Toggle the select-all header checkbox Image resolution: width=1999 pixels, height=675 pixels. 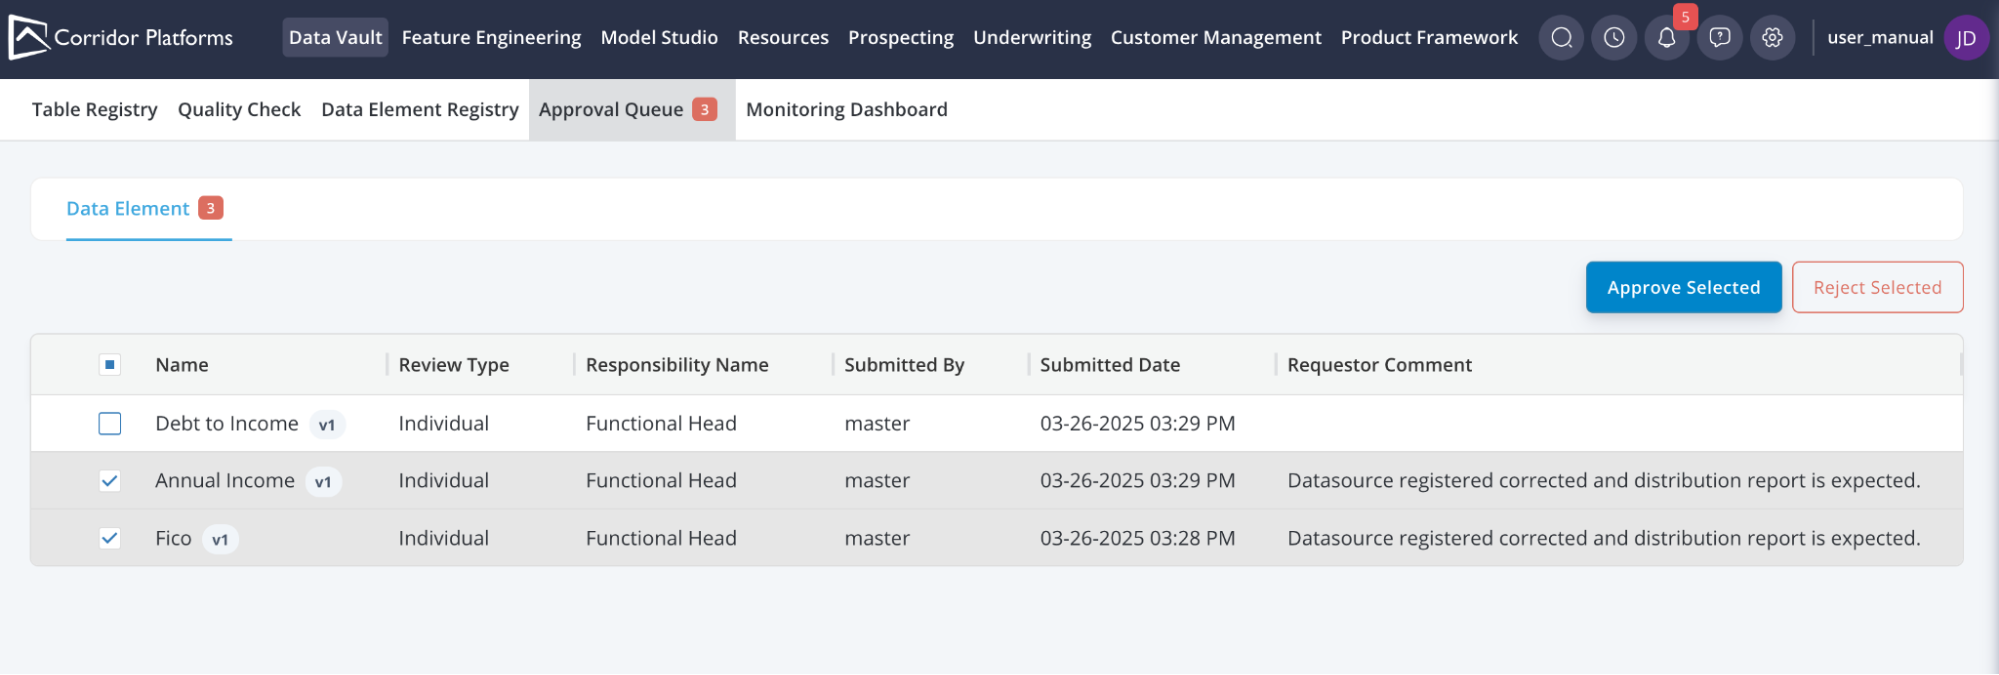coord(110,365)
